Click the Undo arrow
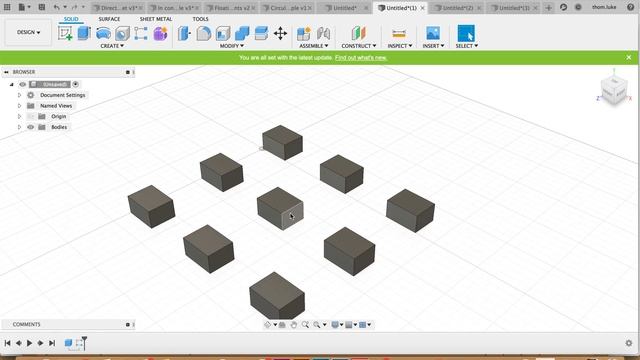The width and height of the screenshot is (640, 360). tap(56, 7)
